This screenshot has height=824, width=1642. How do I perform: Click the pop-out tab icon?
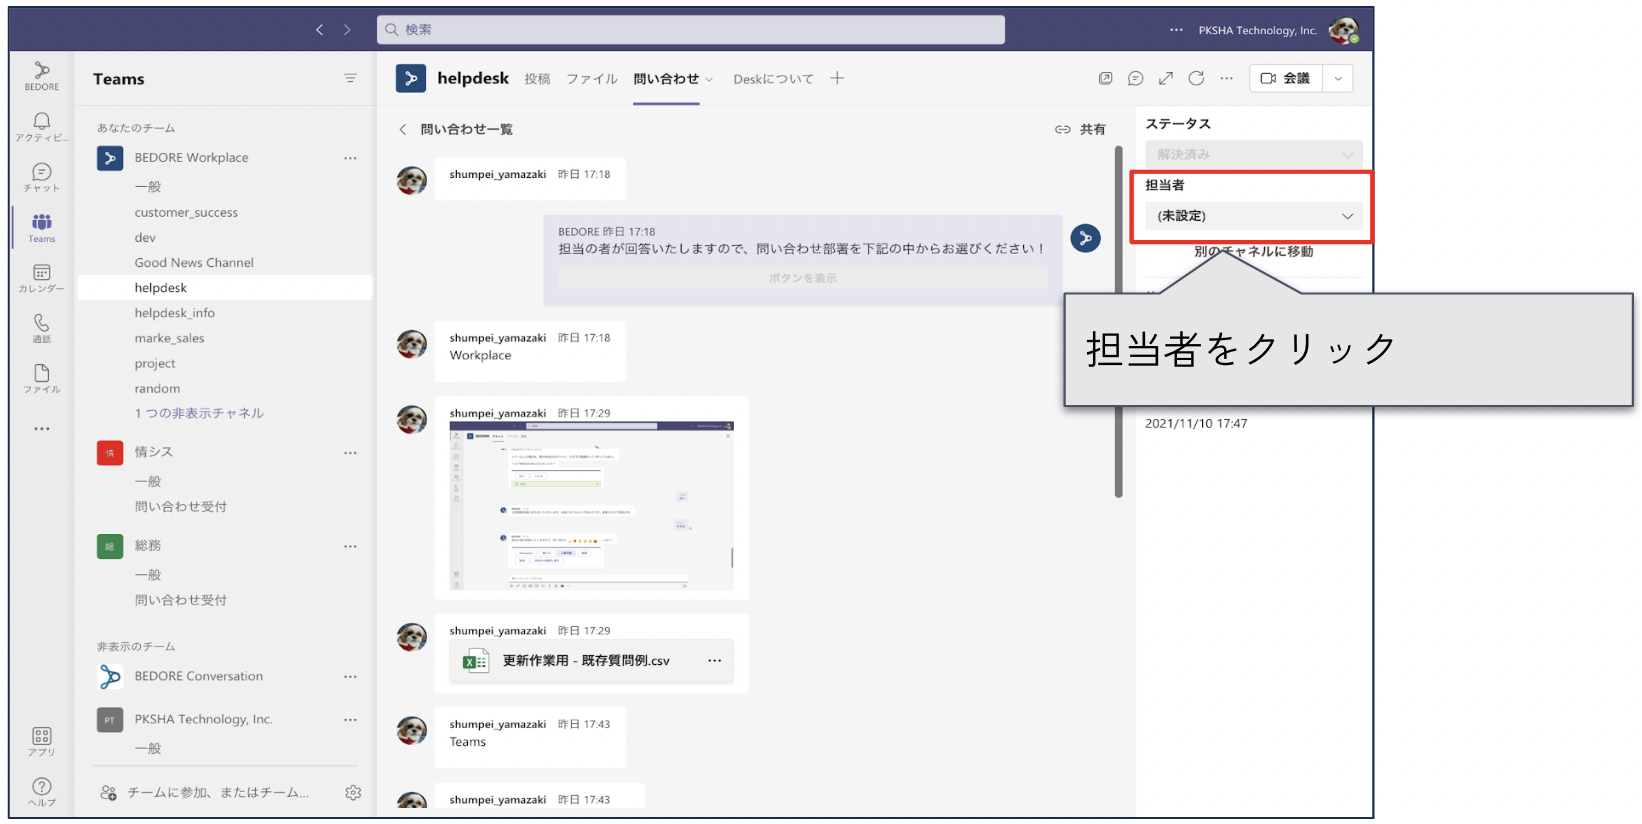(x=1105, y=78)
